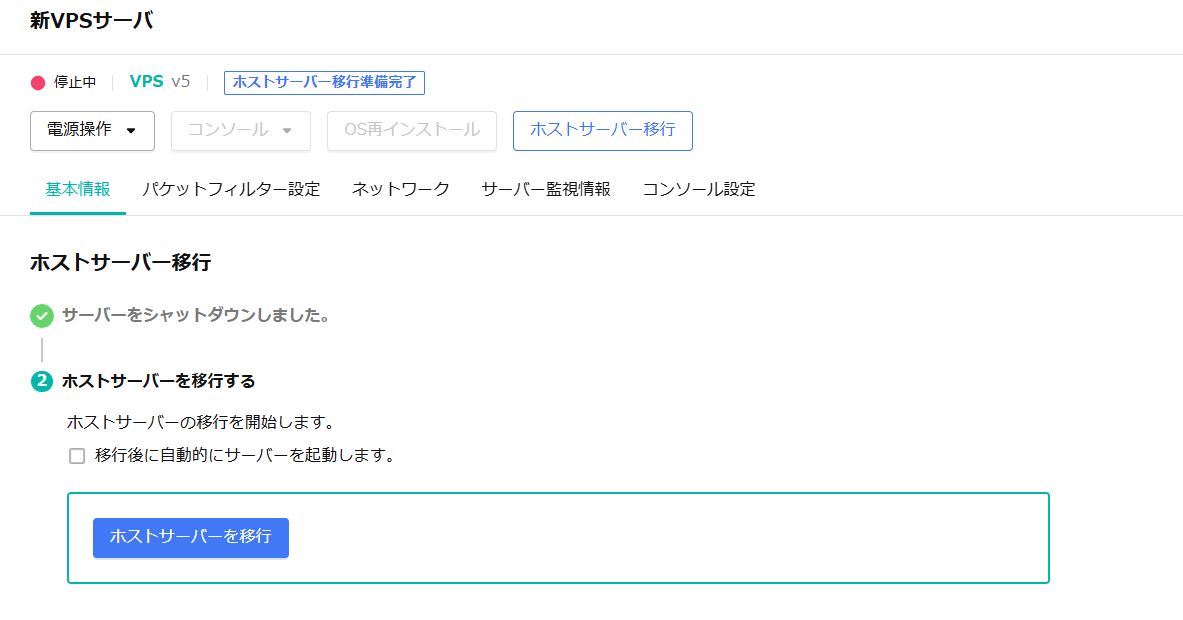Image resolution: width=1183 pixels, height=620 pixels.
Task: Switch to the パケットフィルター設定 tab
Action: 229,188
